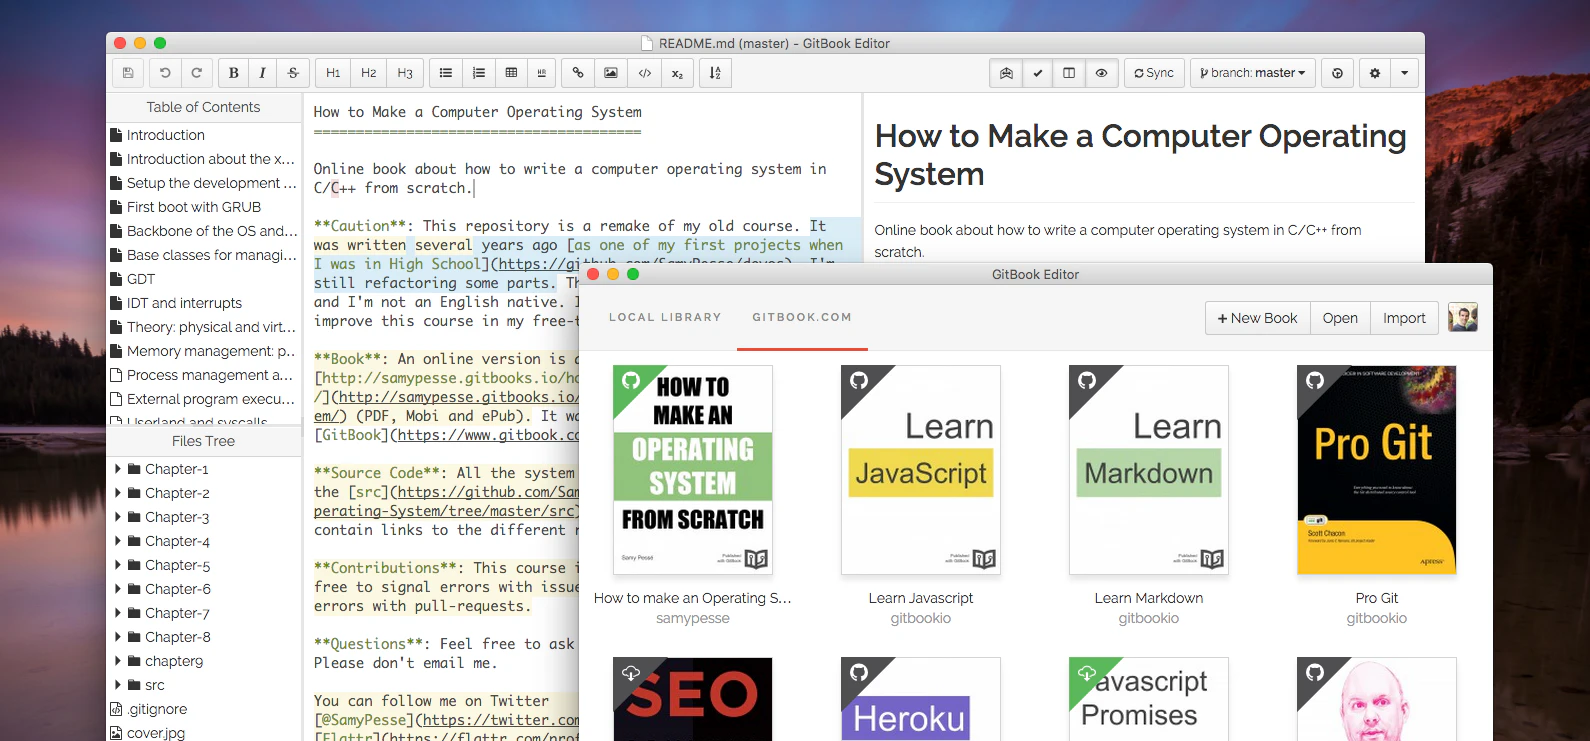Open the Pro Git book cover
Viewport: 1590px width, 741px height.
coord(1377,470)
